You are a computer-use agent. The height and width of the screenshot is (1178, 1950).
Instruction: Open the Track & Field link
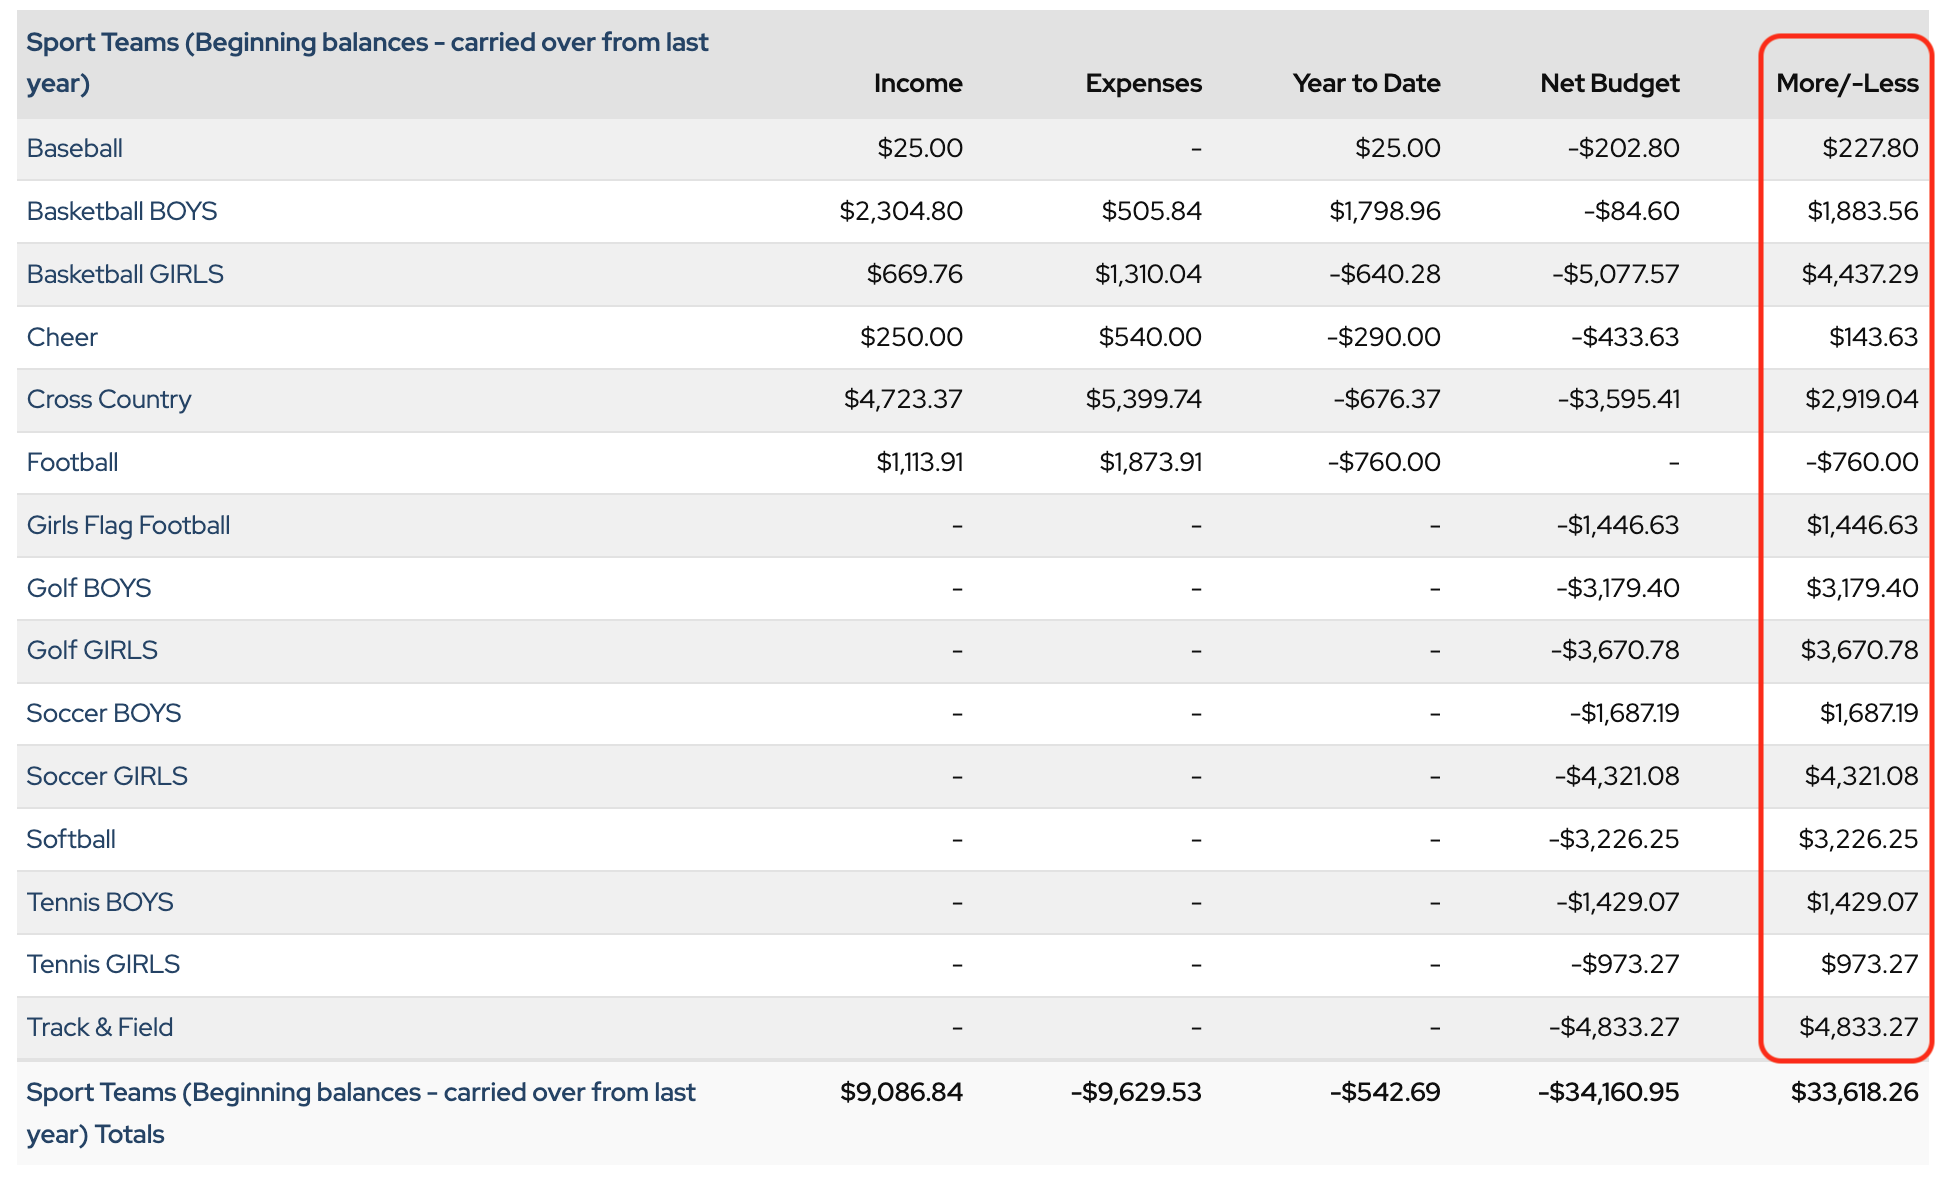click(x=100, y=1027)
